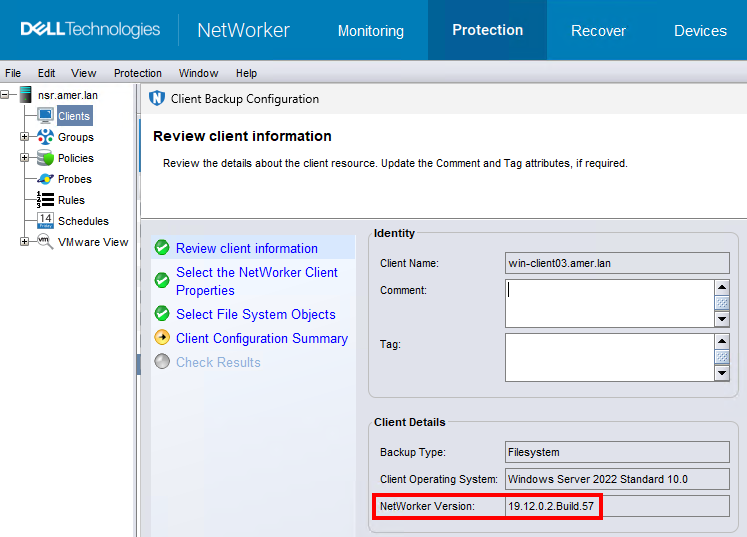Click Tag scrollbar up arrow
747x537 pixels.
[x=722, y=341]
